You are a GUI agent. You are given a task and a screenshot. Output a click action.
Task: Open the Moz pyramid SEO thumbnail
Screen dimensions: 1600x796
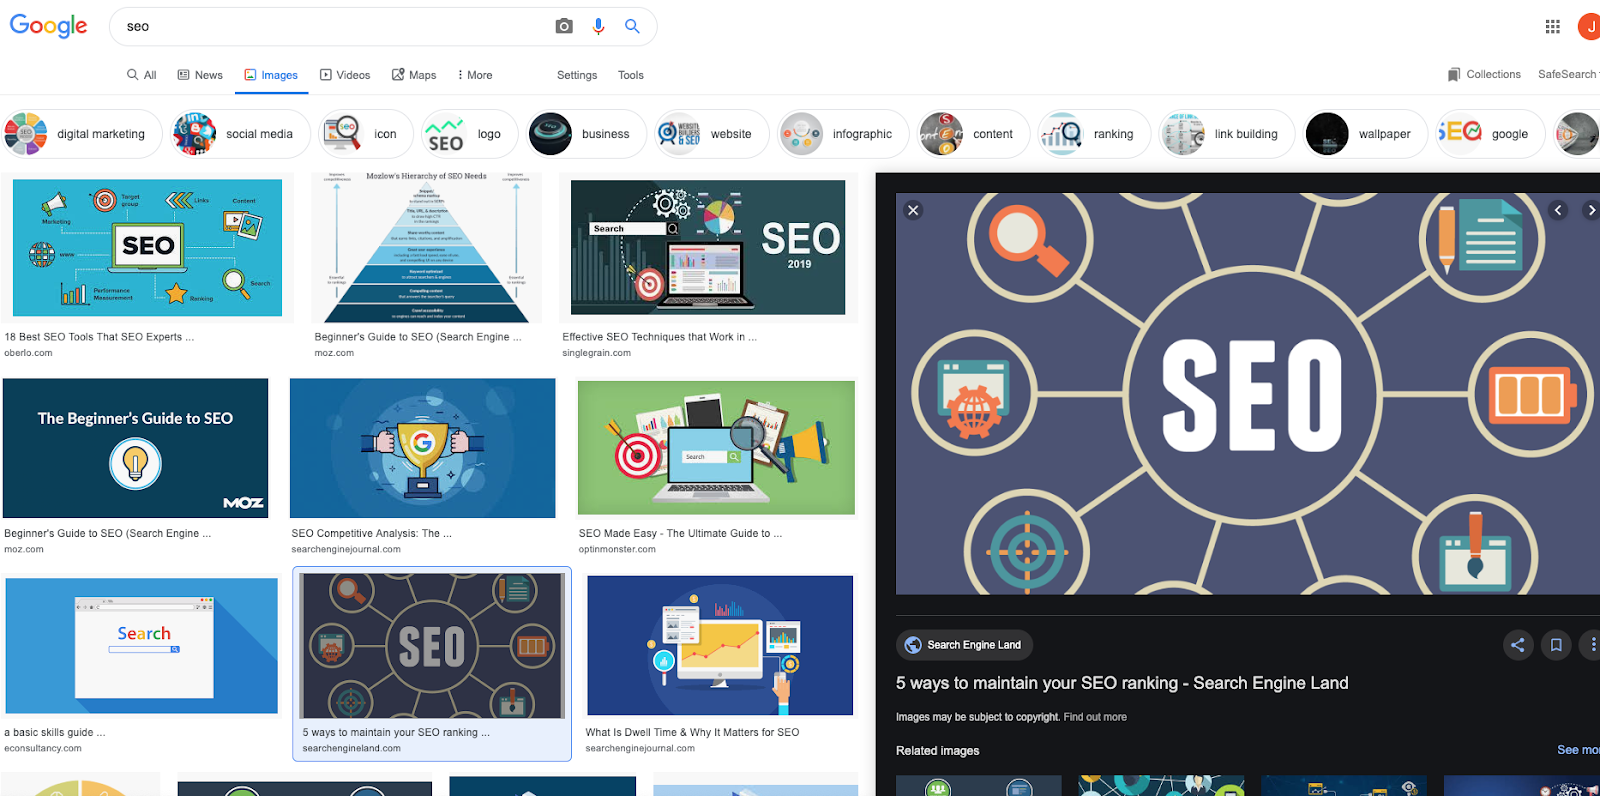[x=426, y=247]
